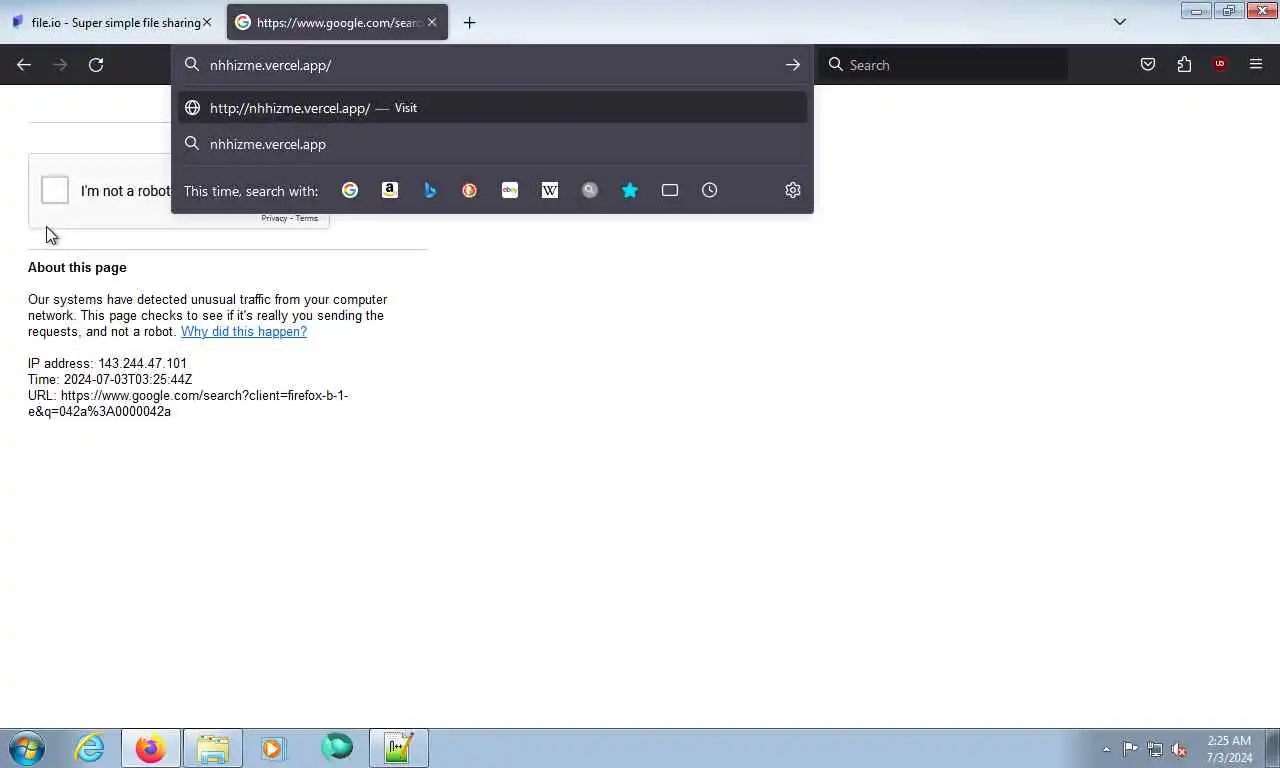Open the Why did this happen? link

[244, 331]
